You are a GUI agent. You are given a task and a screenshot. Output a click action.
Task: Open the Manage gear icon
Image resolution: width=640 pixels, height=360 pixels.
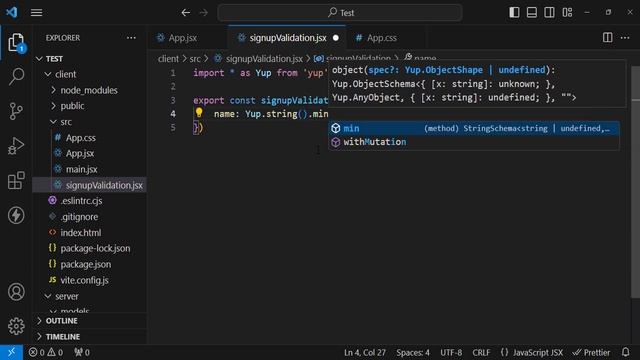(16, 326)
